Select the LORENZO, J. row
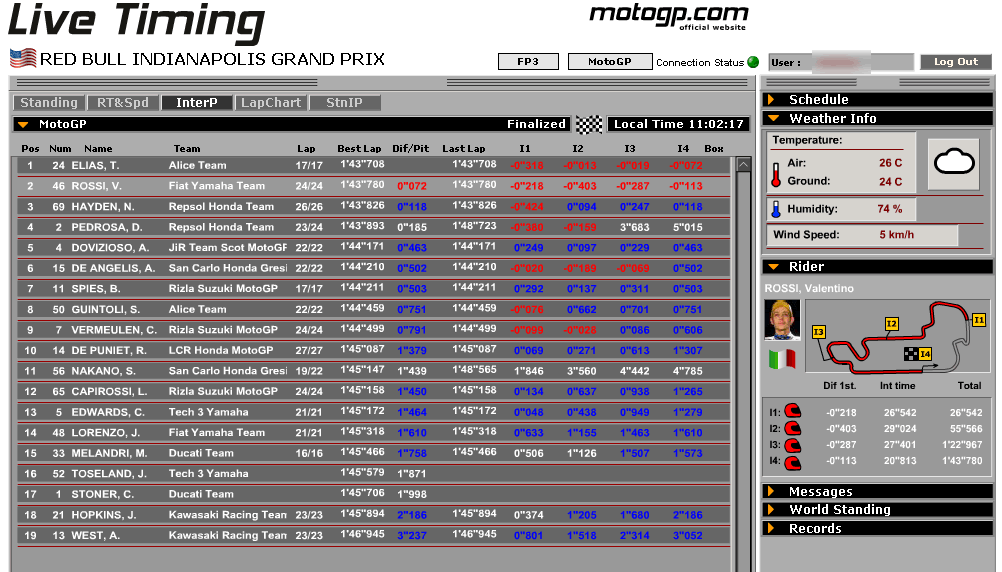The height and width of the screenshot is (572, 1002). (374, 433)
